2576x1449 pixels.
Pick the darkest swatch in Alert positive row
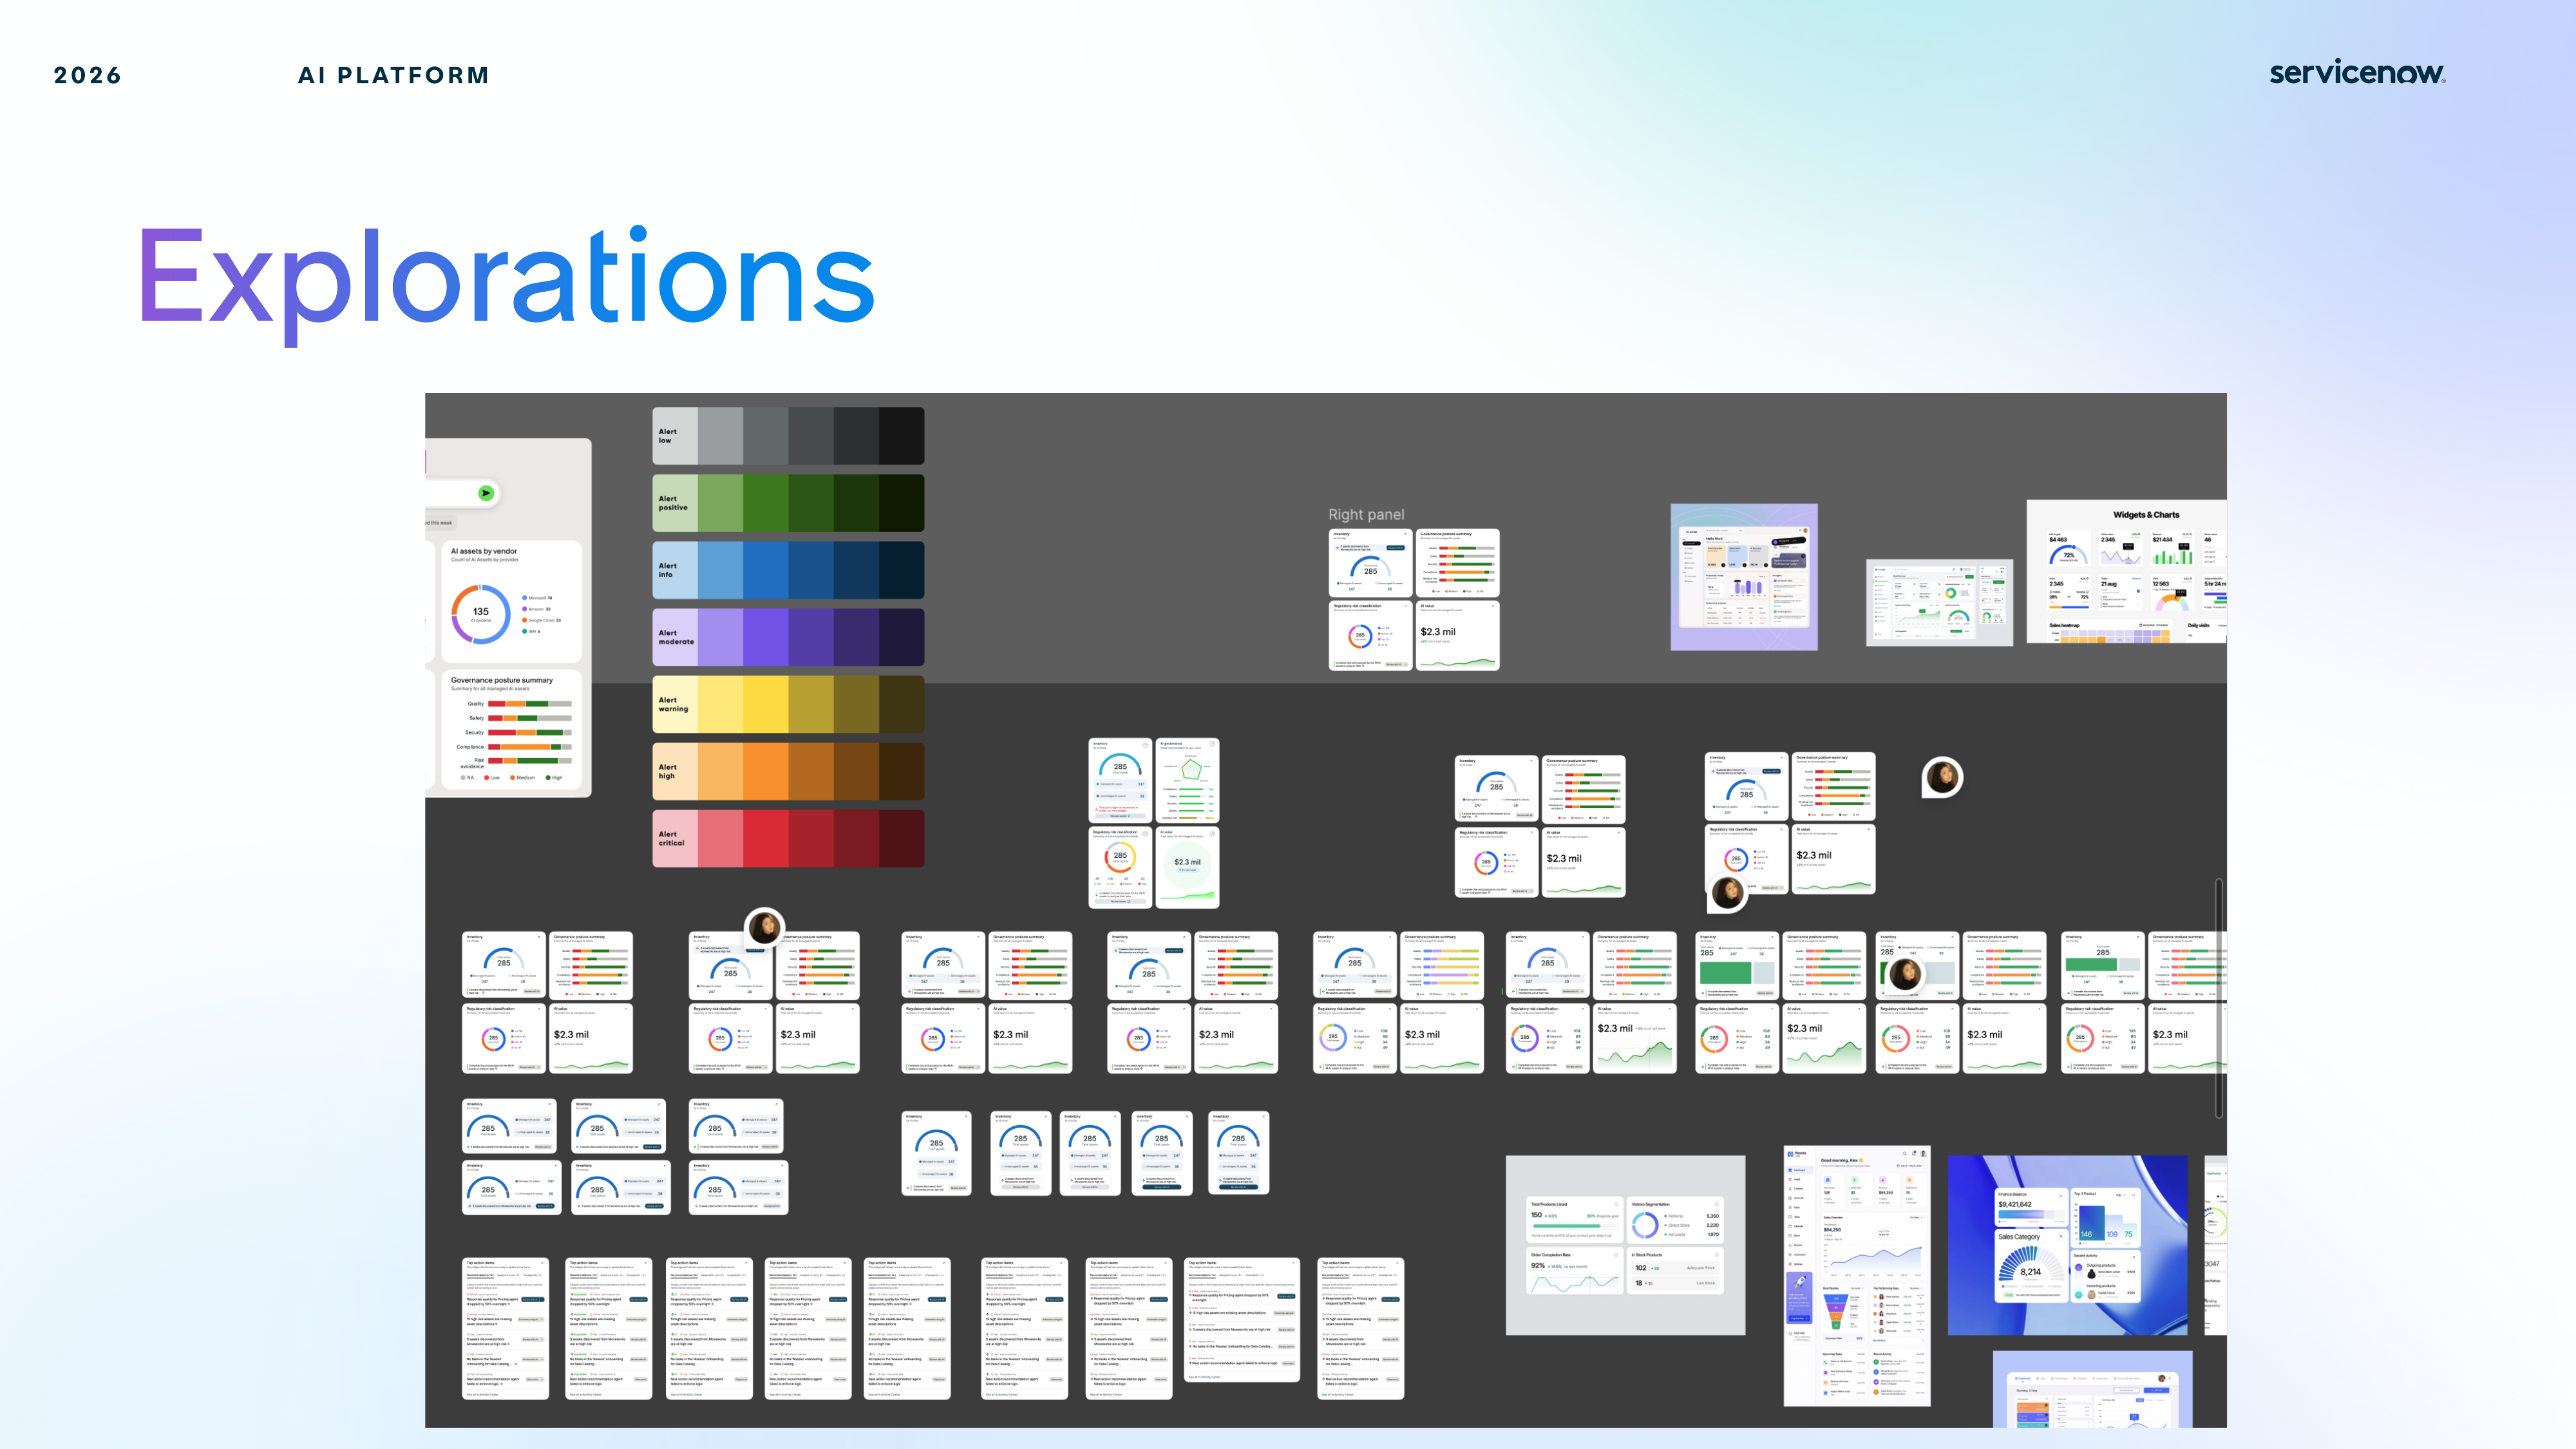901,503
